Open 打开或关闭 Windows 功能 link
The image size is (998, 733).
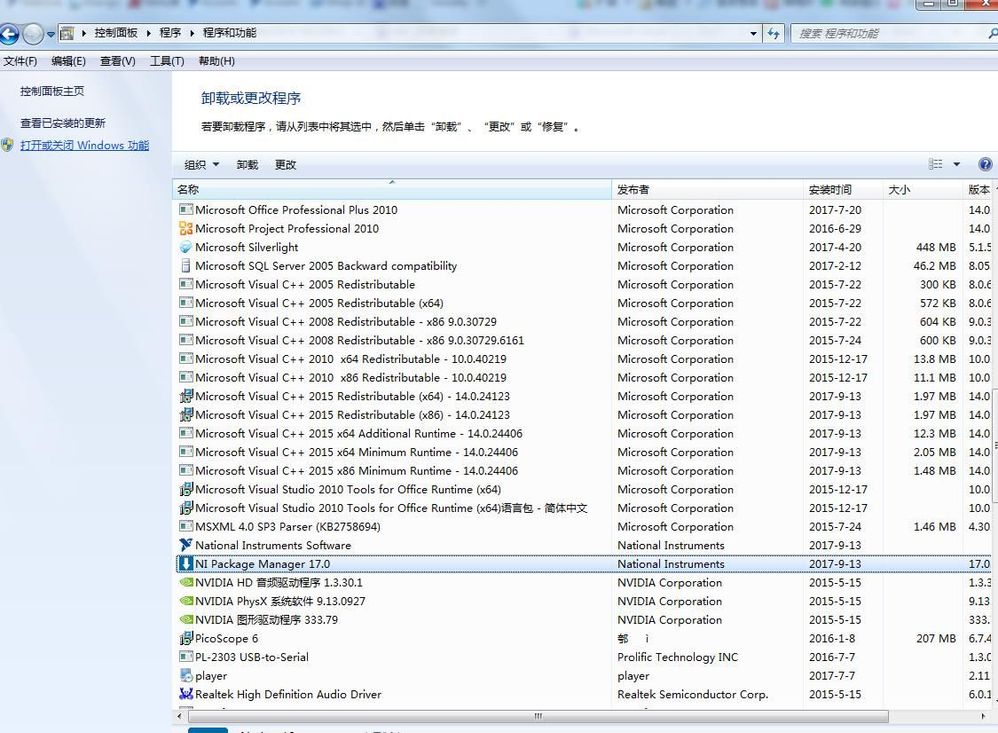pos(85,145)
